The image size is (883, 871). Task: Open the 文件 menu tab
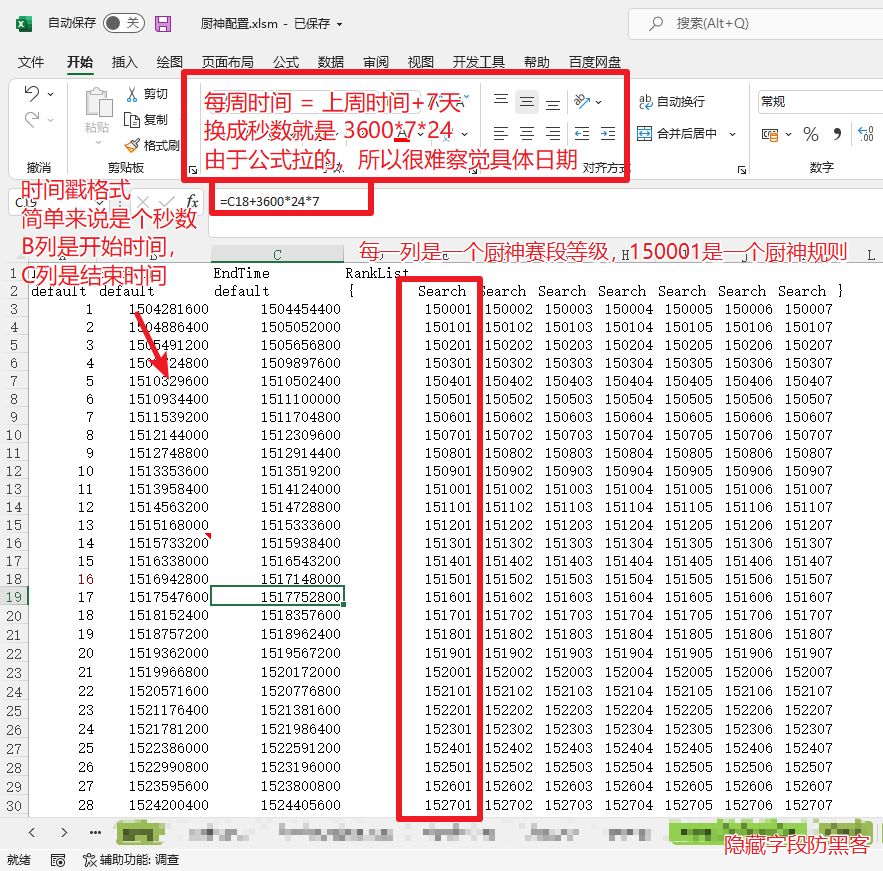pyautogui.click(x=30, y=62)
